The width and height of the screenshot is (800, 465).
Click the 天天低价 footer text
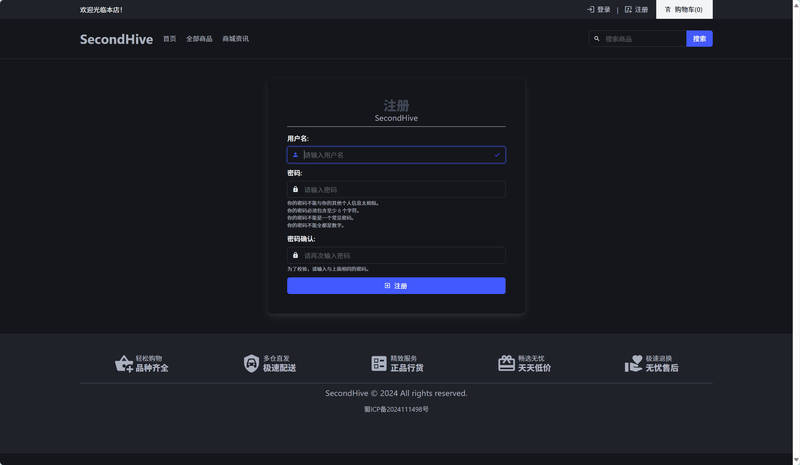(535, 368)
